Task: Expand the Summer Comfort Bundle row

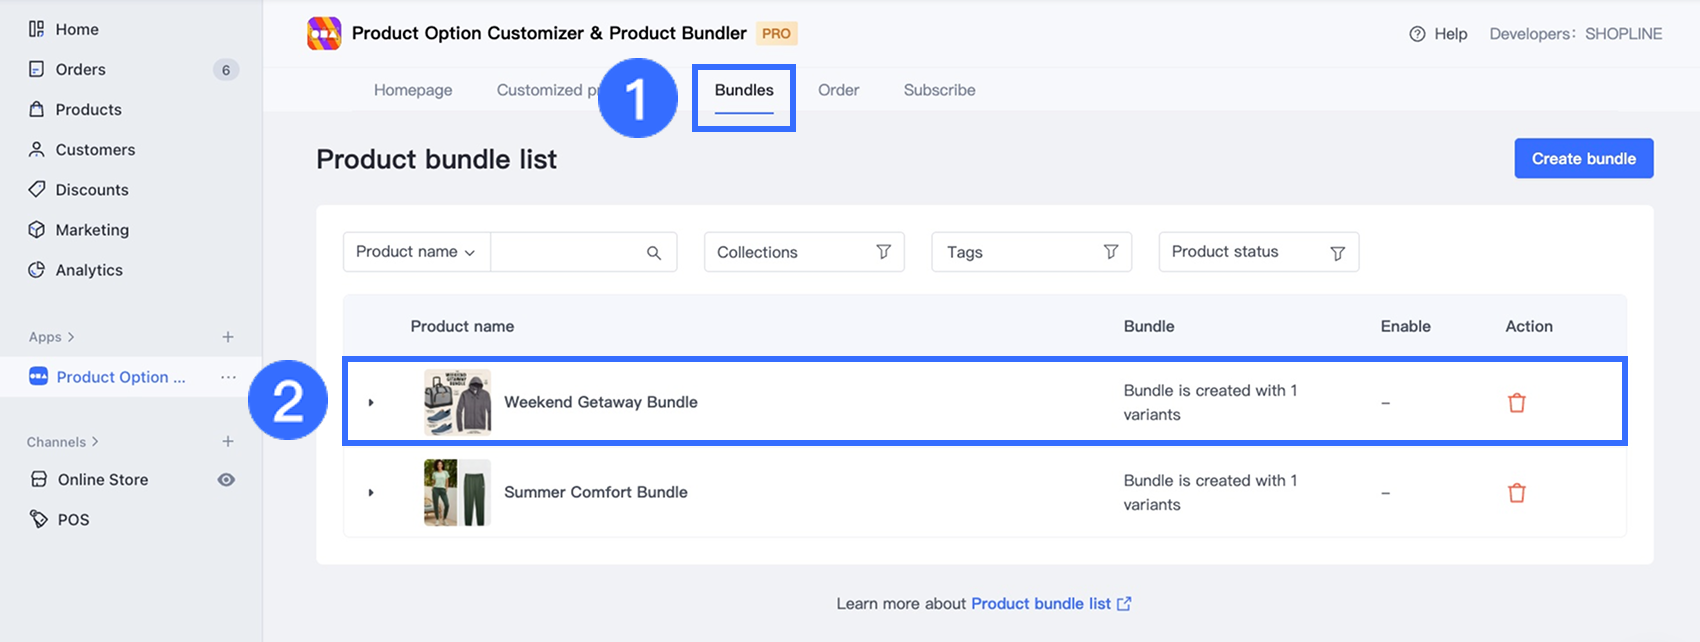Action: (371, 493)
